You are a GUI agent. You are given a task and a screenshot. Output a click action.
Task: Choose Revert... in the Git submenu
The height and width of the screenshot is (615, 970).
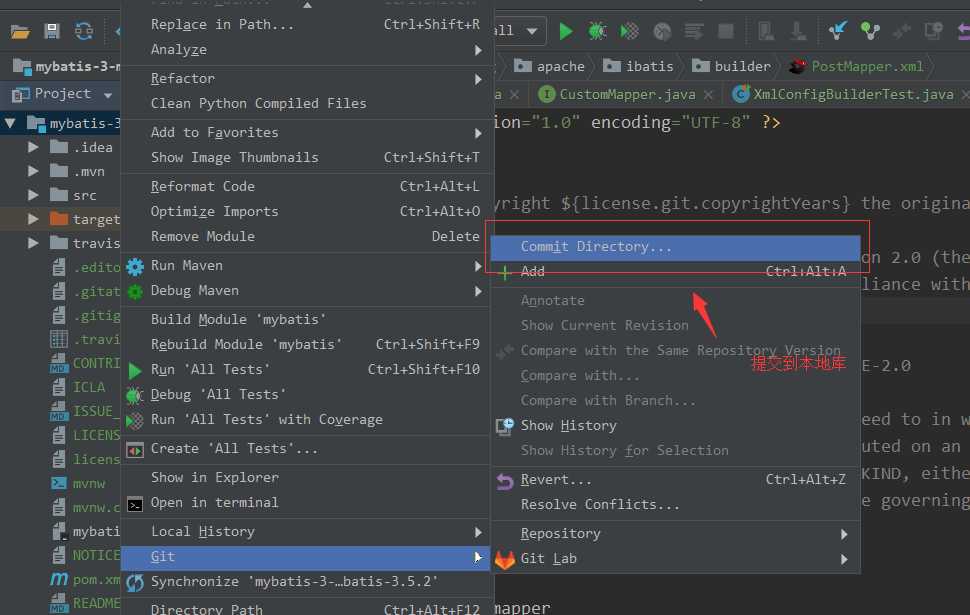pos(676,480)
